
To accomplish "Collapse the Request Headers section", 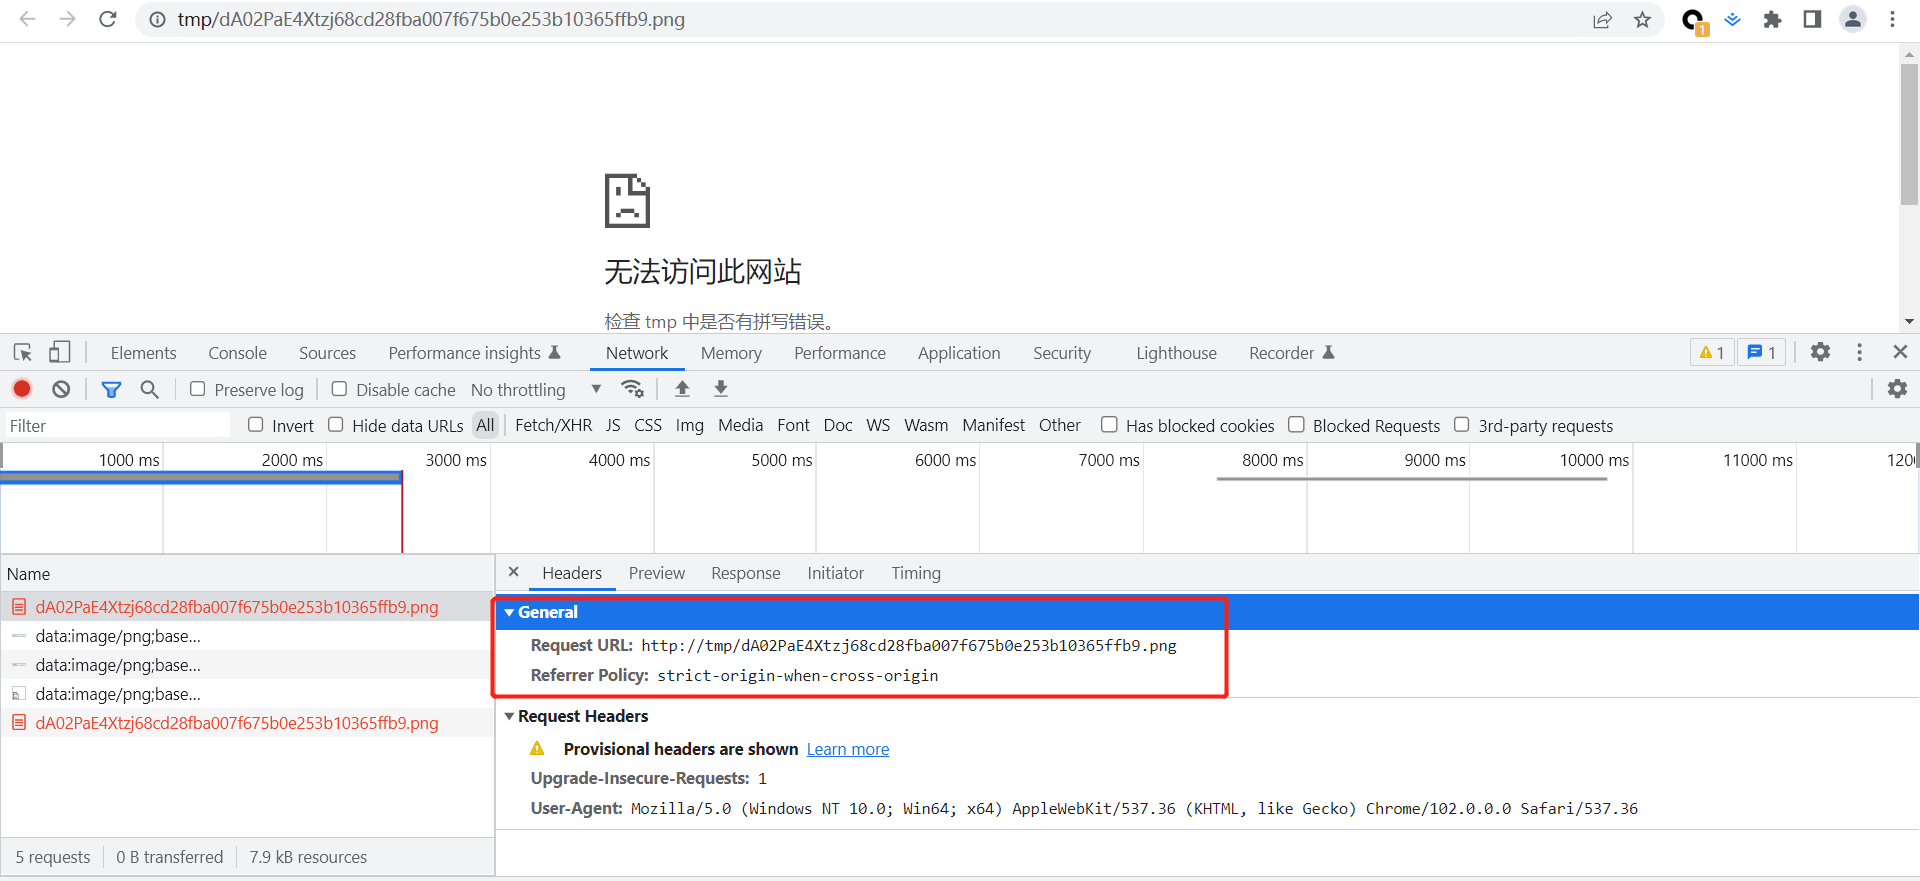I will (510, 716).
